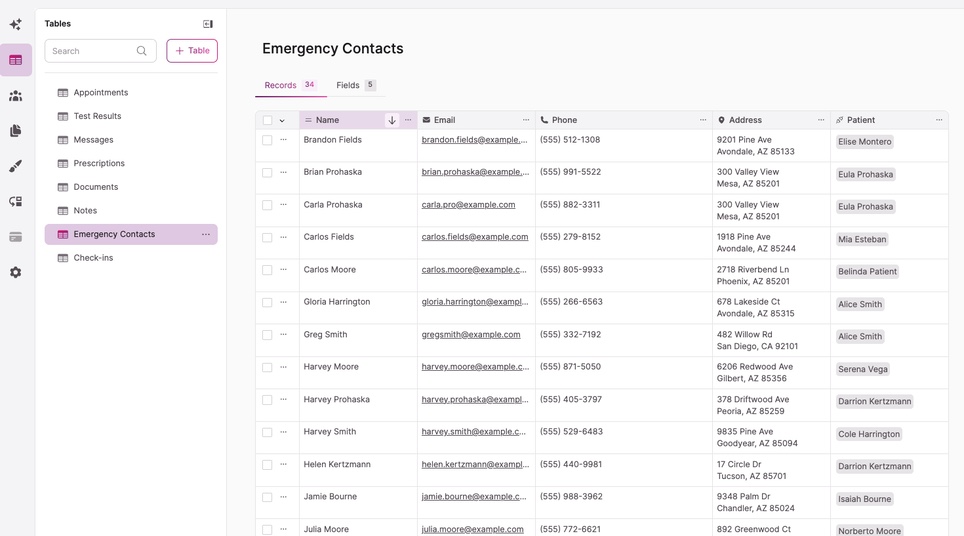Open row menu for Carlos Fields

click(283, 237)
